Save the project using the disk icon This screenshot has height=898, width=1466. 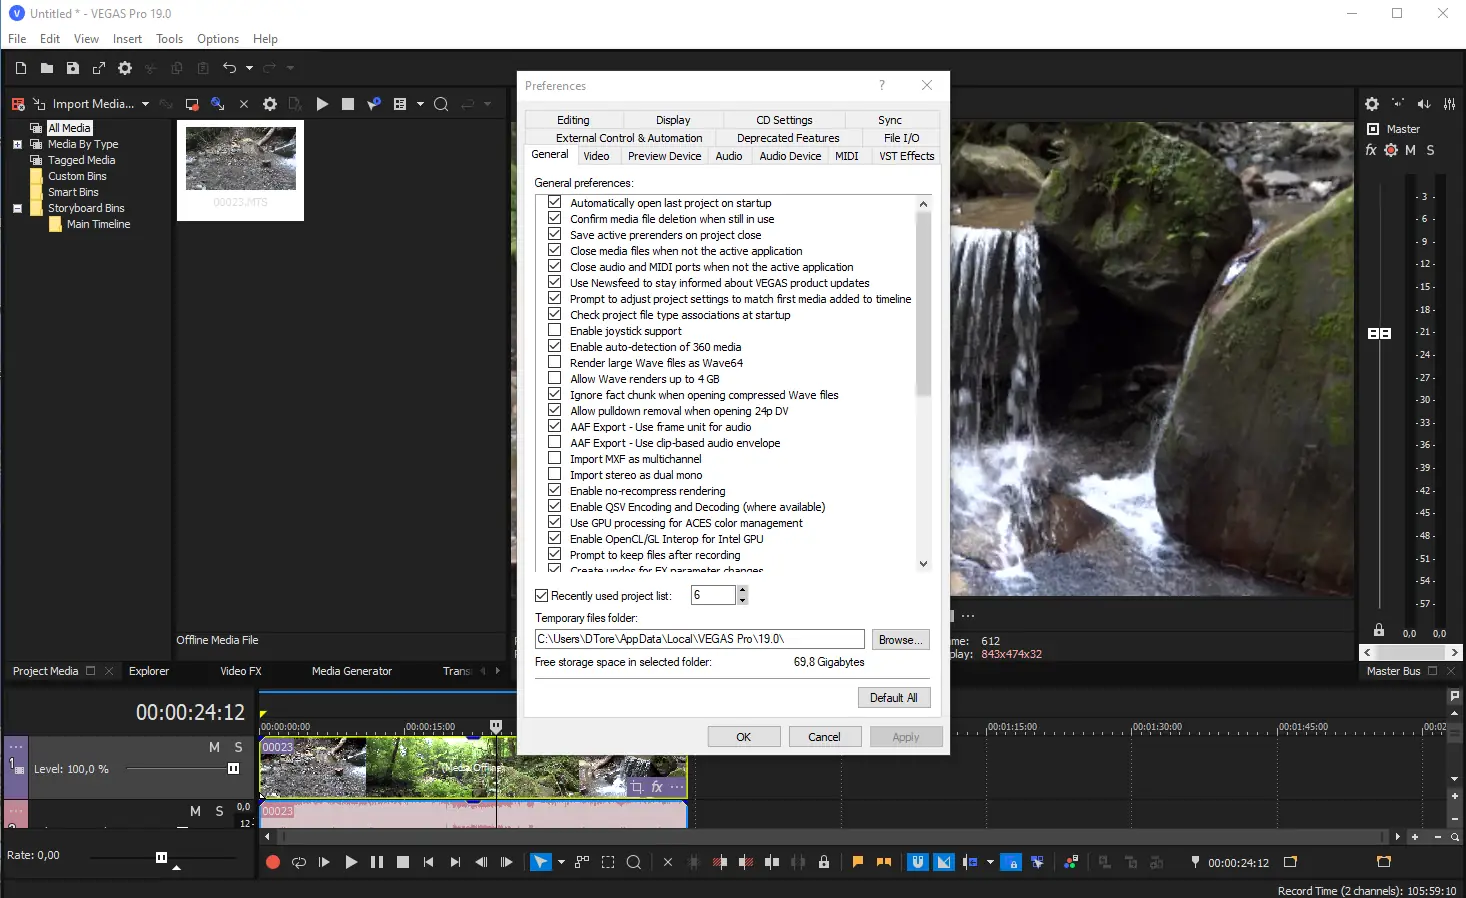(73, 68)
